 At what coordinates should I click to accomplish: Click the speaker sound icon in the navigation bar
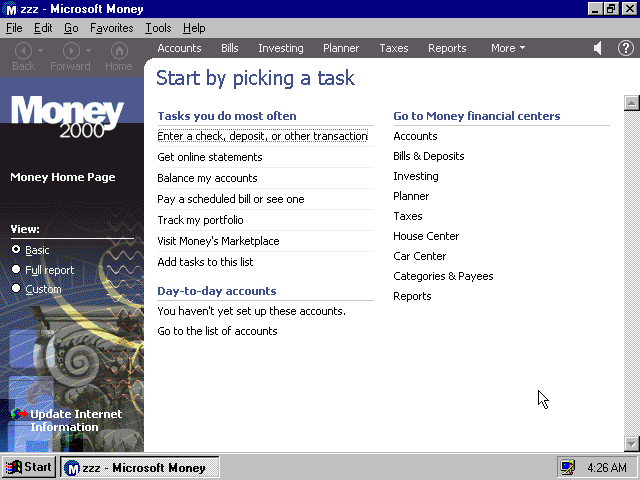coord(598,48)
